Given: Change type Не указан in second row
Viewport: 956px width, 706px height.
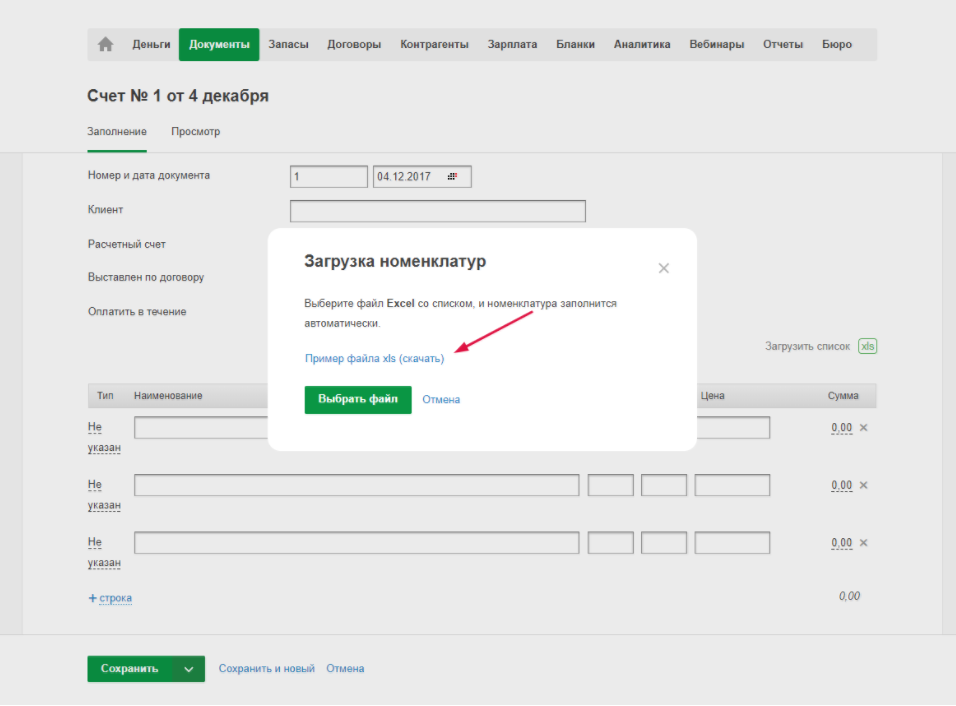Looking at the screenshot, I should (x=104, y=495).
